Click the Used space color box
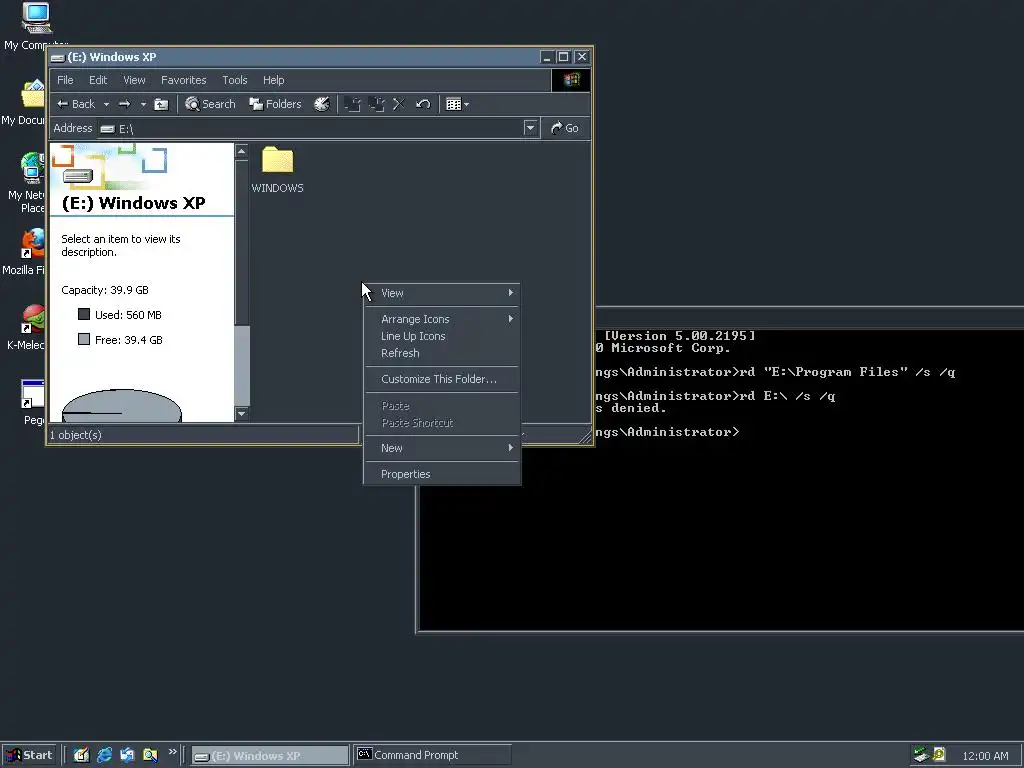 (84, 314)
